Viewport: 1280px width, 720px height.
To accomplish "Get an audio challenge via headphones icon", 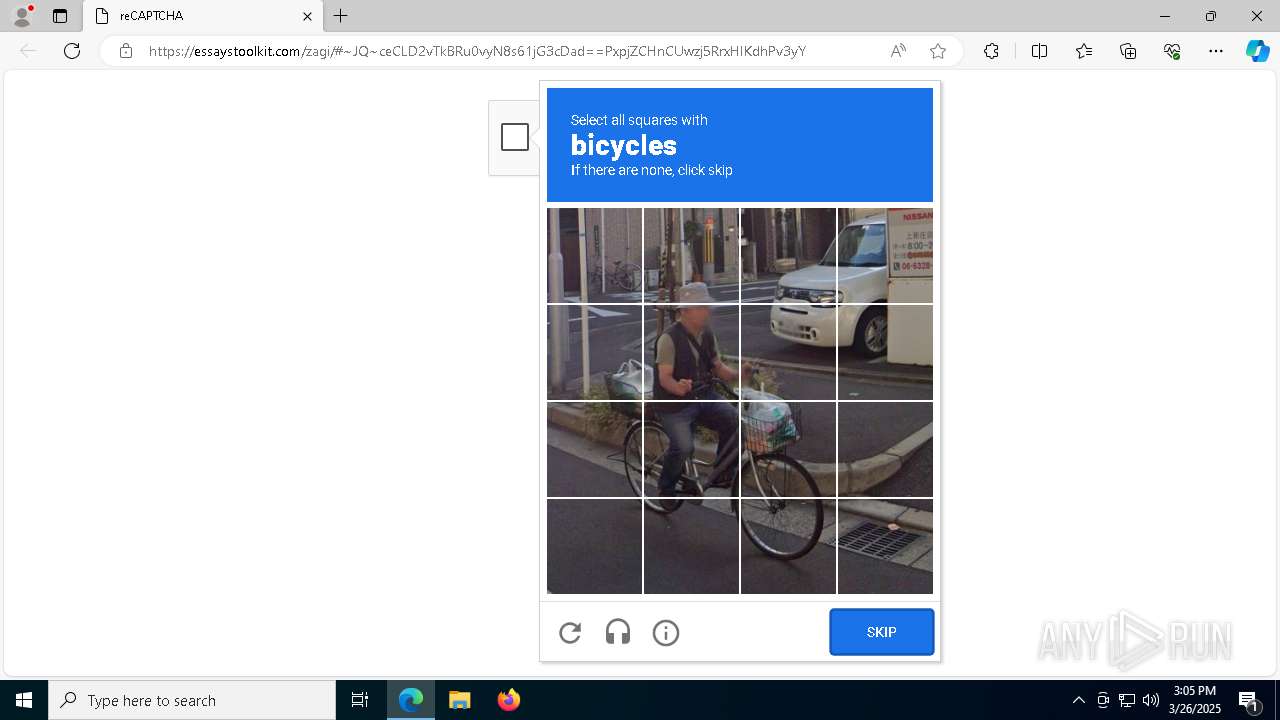I will tap(618, 632).
